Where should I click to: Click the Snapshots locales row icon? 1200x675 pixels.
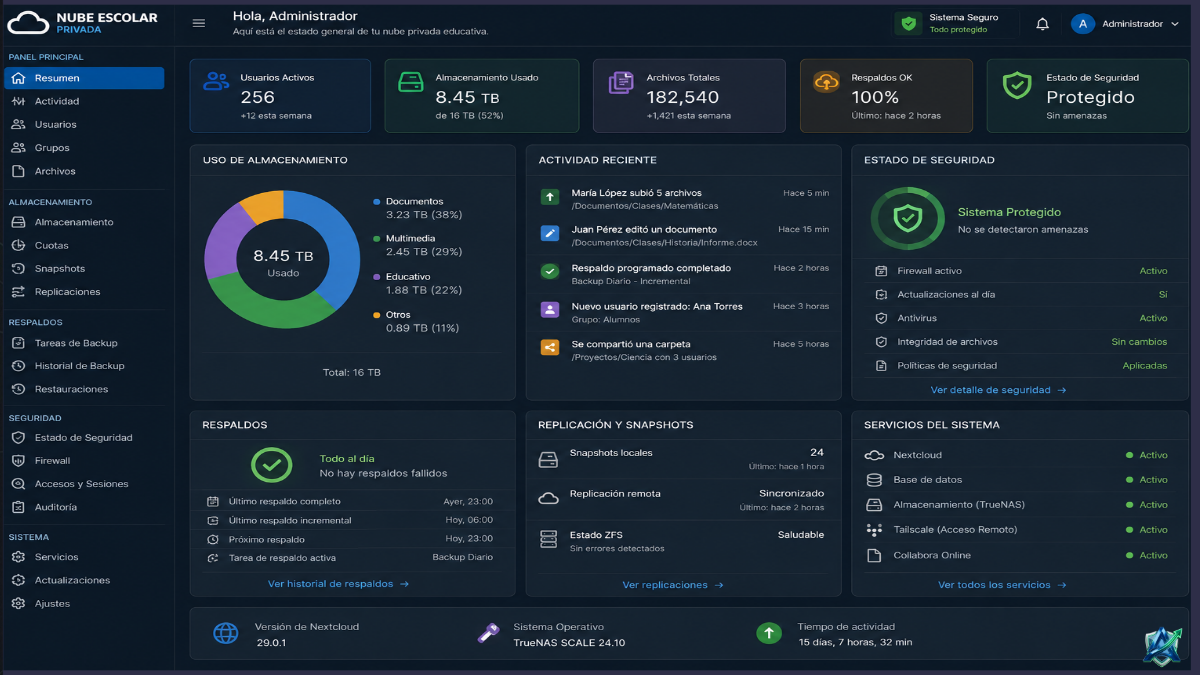(x=548, y=460)
